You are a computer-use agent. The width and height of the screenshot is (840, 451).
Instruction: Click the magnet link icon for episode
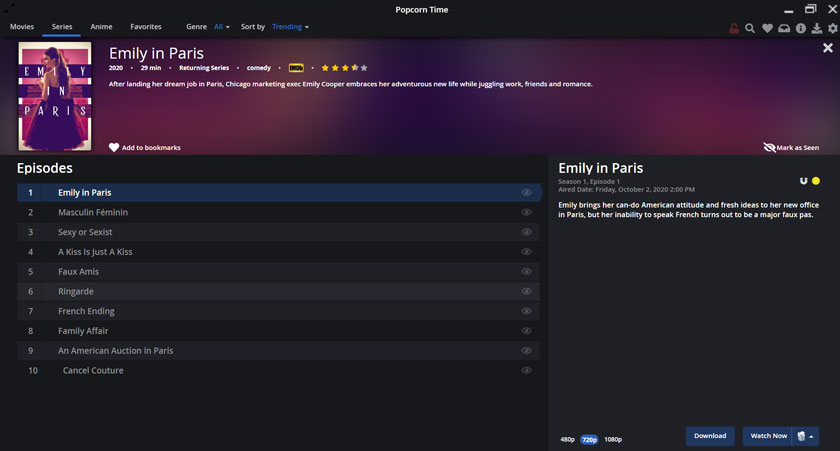803,181
